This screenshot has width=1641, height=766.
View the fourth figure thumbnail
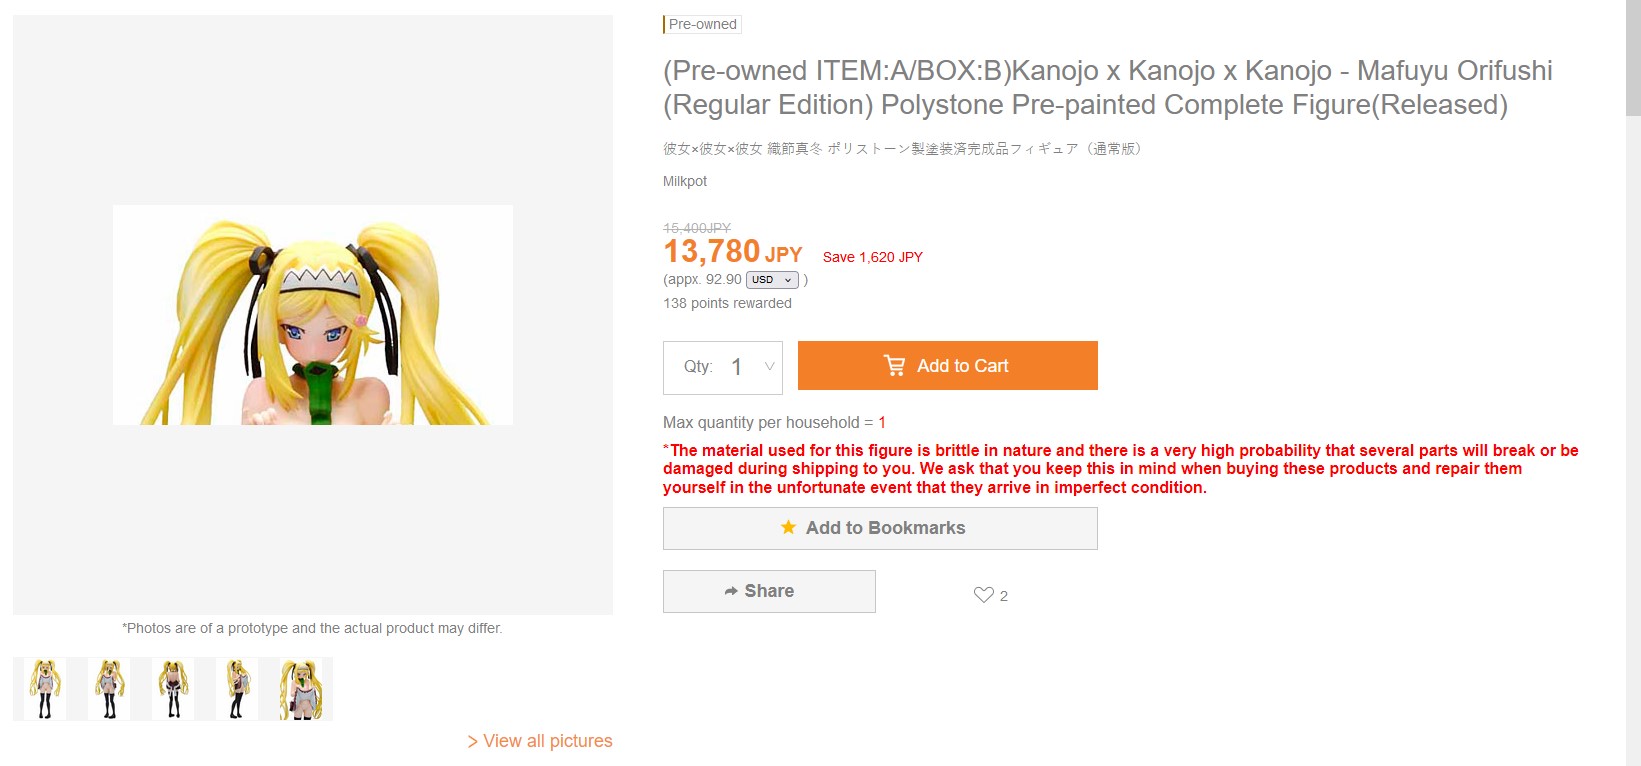pos(237,689)
